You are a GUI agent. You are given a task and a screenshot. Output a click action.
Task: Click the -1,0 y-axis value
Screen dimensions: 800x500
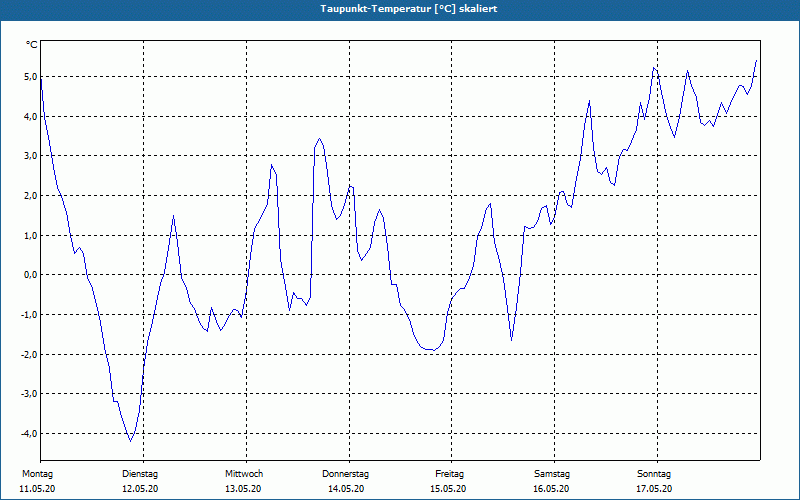click(x=29, y=315)
